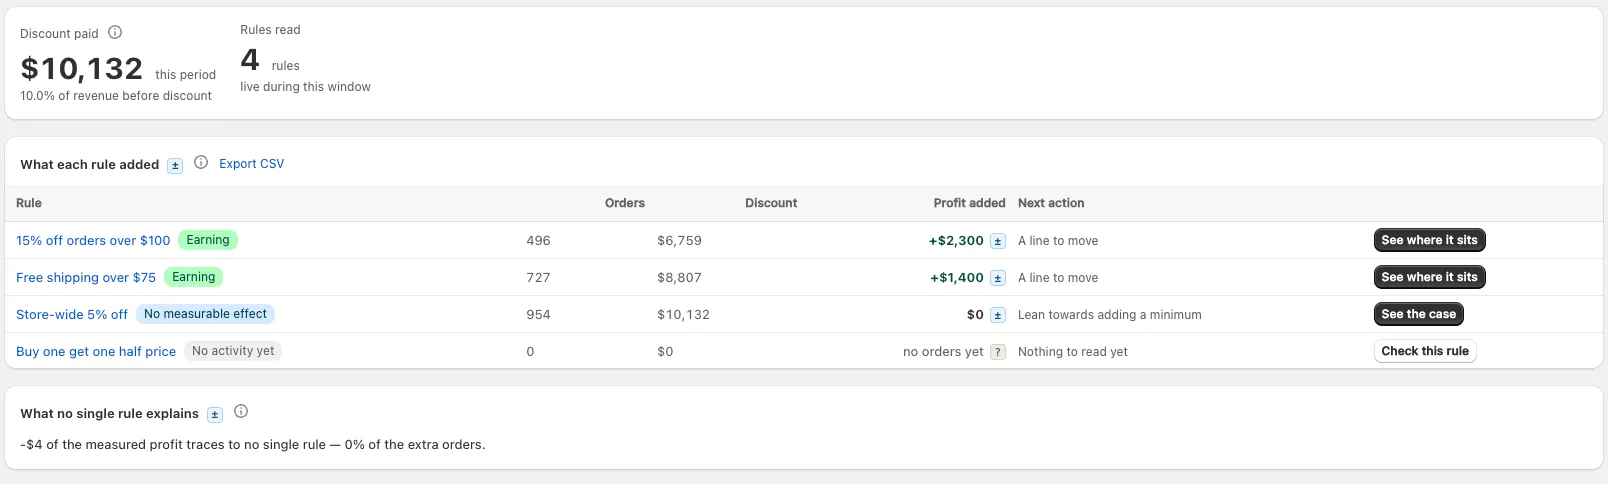Viewport: 1608px width, 484px height.
Task: Click the Earning badge on Free shipping rule
Action: point(194,277)
